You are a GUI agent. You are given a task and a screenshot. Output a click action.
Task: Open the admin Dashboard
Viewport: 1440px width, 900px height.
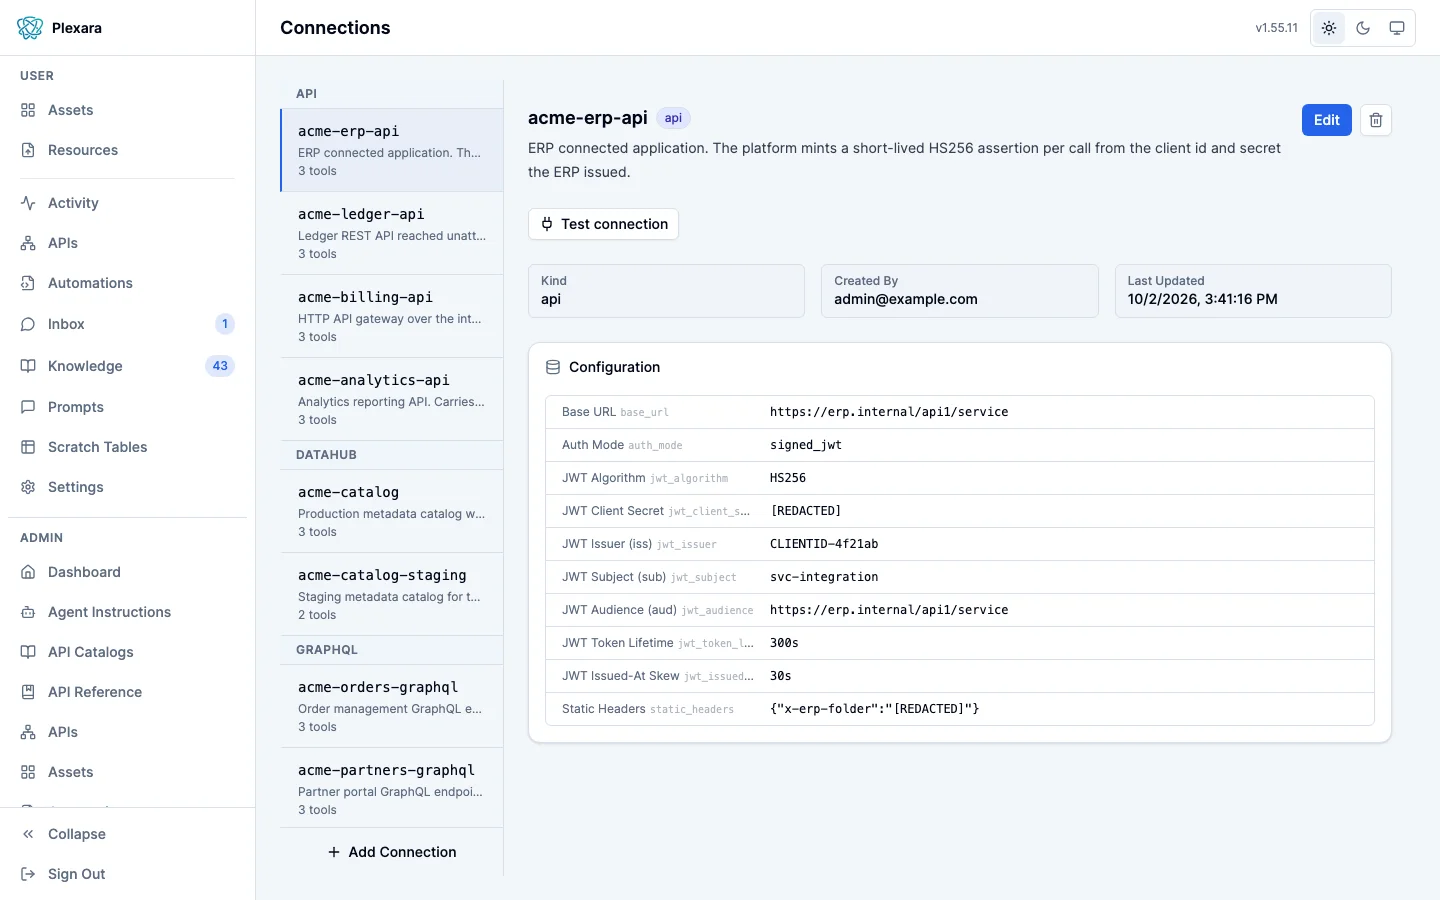point(127,572)
